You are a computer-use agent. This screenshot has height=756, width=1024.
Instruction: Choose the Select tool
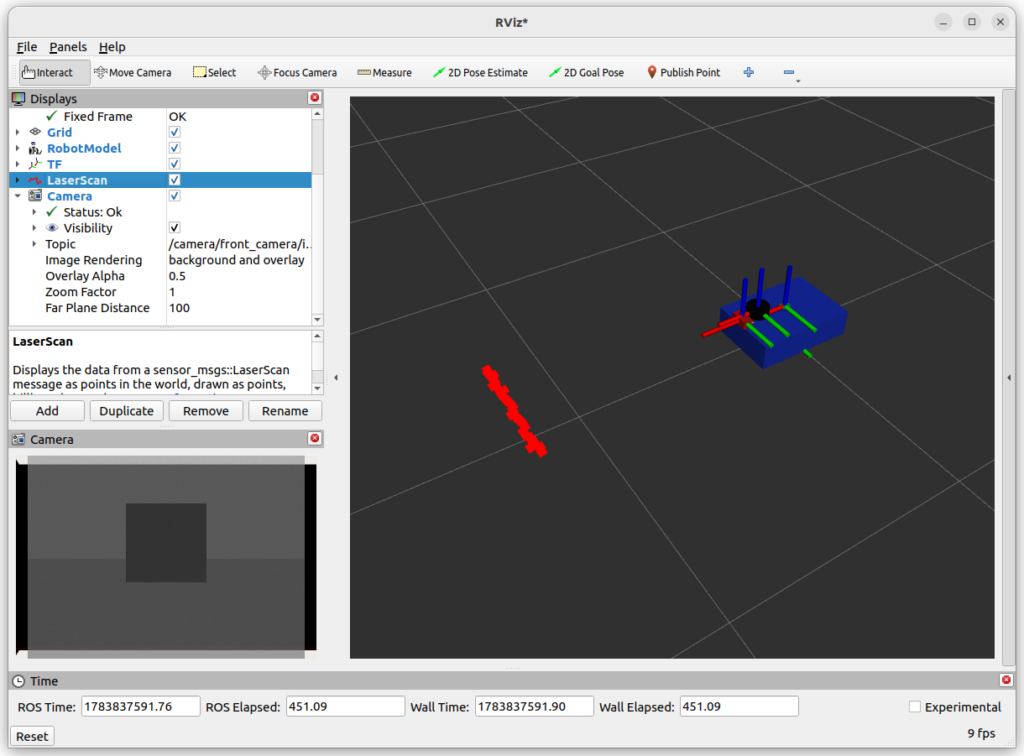click(214, 72)
